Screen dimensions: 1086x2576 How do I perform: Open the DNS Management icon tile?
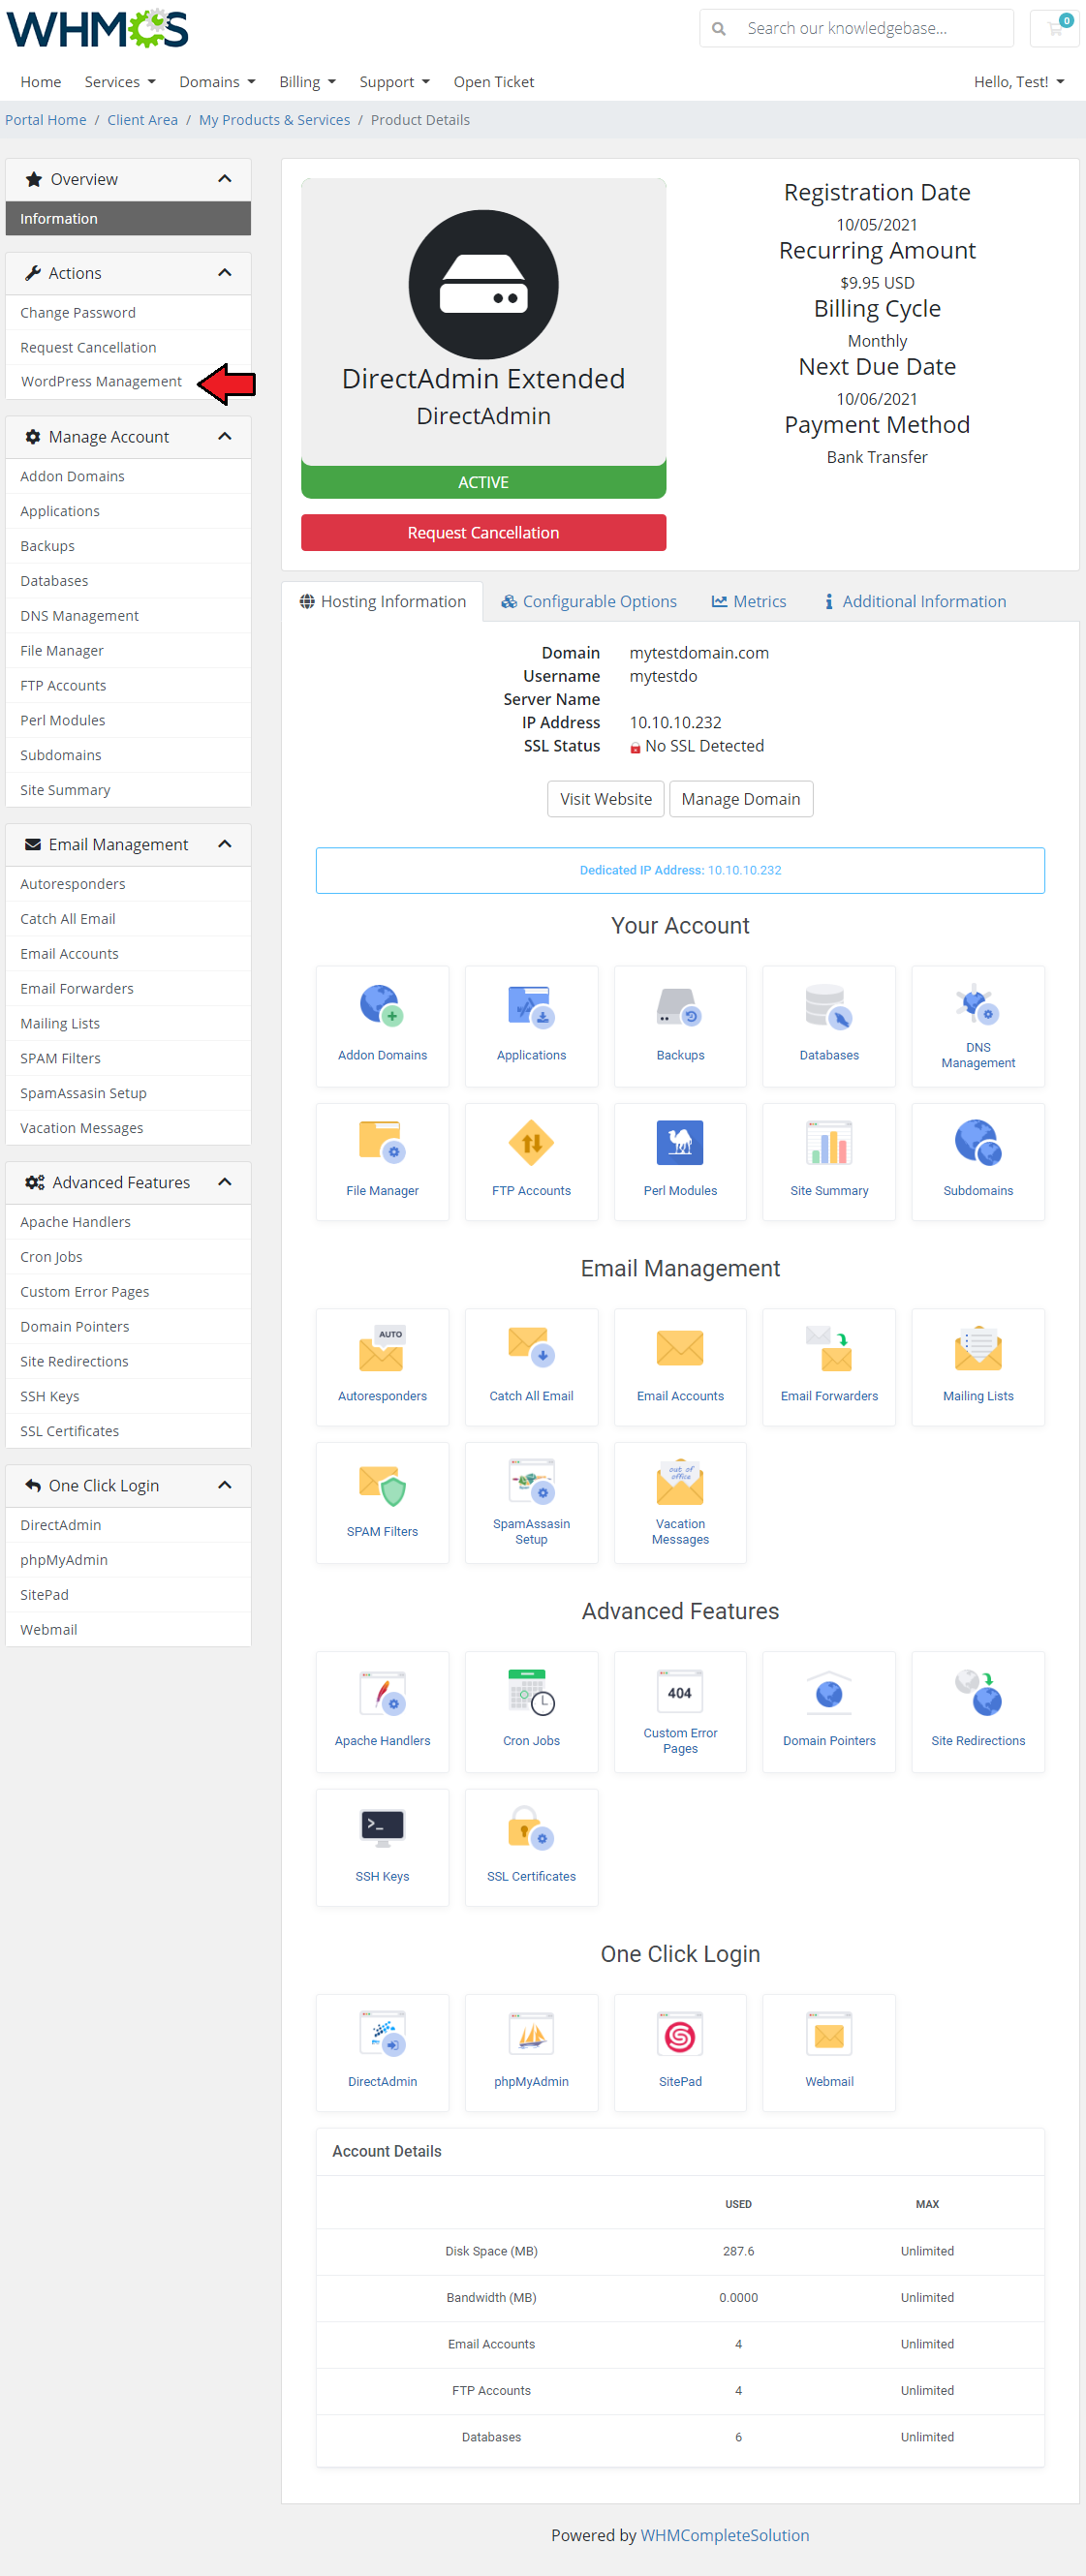(978, 1026)
